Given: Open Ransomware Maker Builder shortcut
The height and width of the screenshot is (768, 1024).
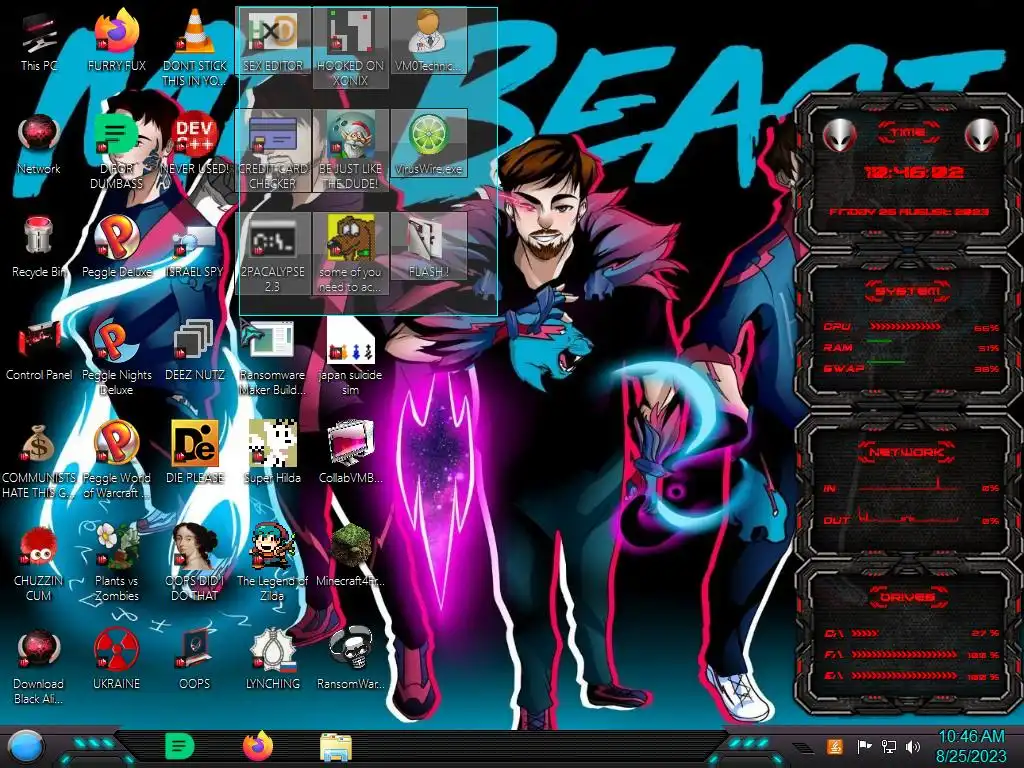Looking at the screenshot, I should (x=273, y=358).
